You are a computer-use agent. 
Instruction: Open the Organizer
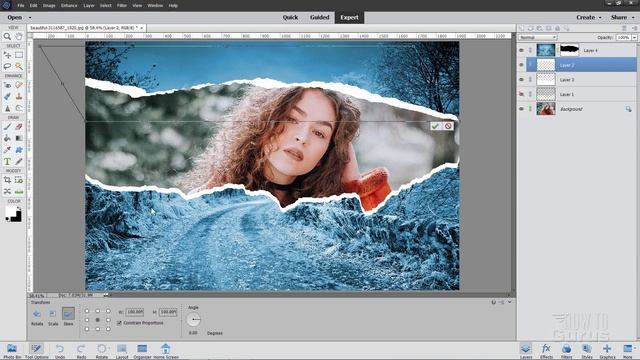click(142, 351)
